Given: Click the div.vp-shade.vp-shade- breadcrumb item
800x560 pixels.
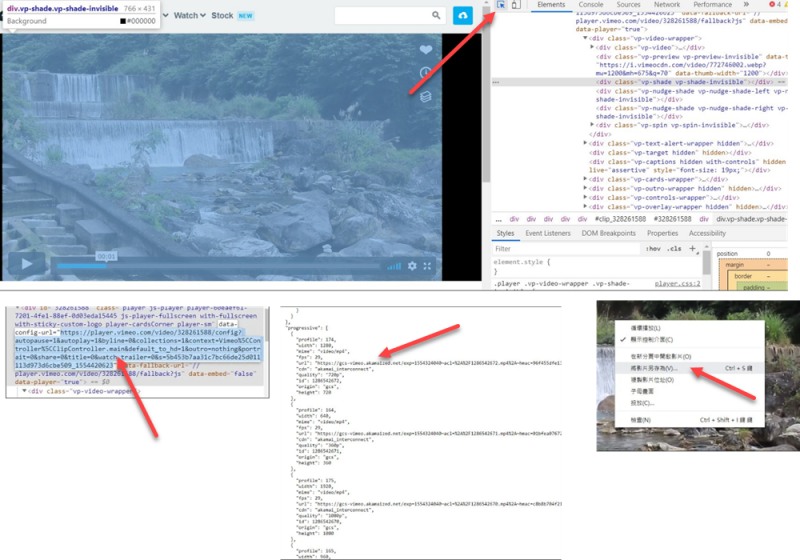Looking at the screenshot, I should [x=751, y=219].
